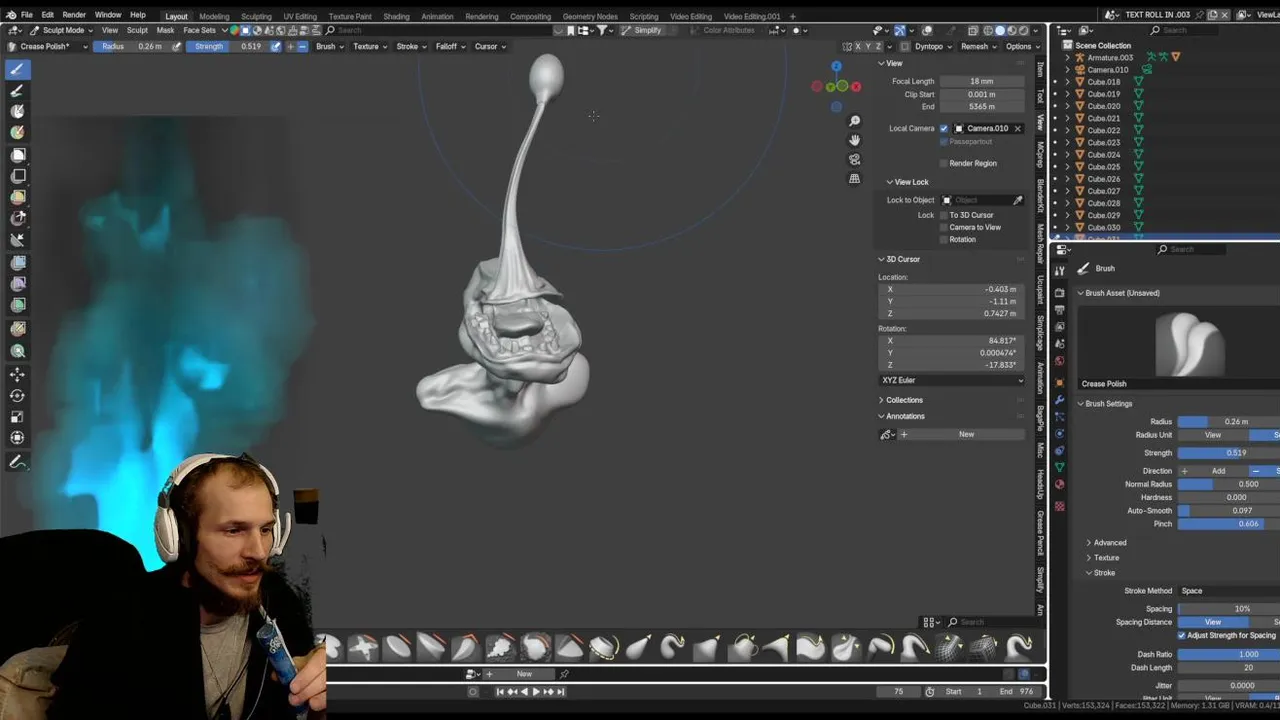
Task: Enable Camera to View lock checkbox
Action: tap(943, 227)
